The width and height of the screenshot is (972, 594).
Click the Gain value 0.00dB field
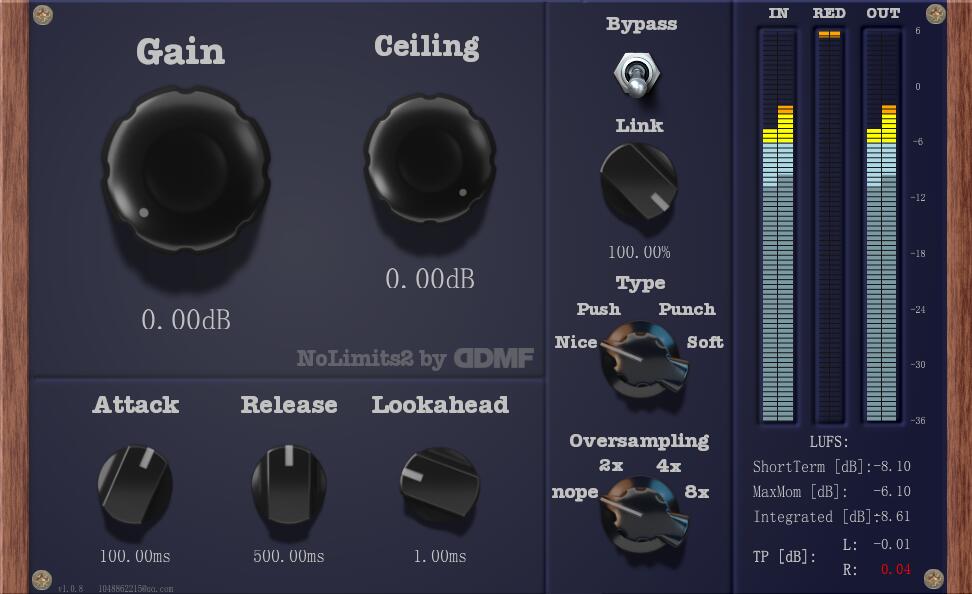185,320
